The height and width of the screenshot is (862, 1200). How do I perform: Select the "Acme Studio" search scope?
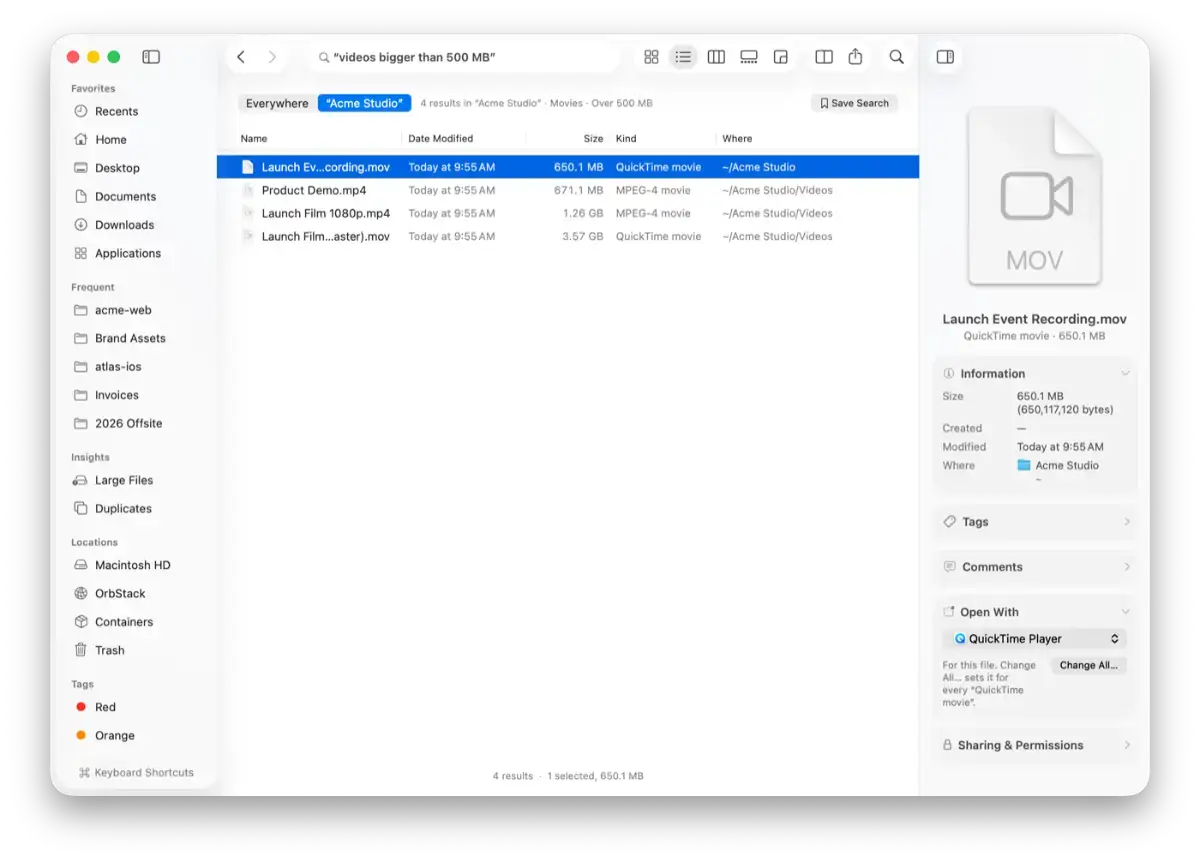[x=364, y=103]
